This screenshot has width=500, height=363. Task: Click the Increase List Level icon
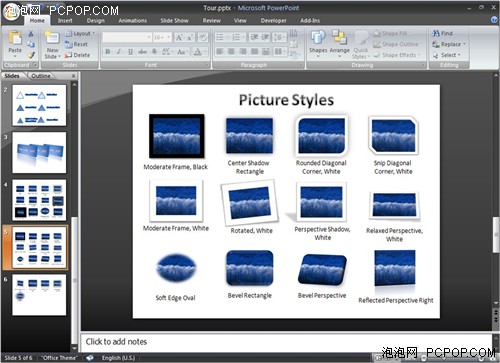266,37
